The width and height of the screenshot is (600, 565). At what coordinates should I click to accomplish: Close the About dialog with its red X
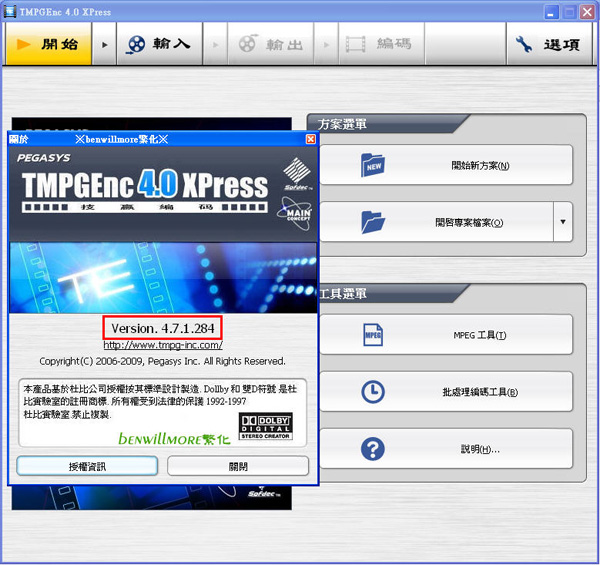coord(311,139)
